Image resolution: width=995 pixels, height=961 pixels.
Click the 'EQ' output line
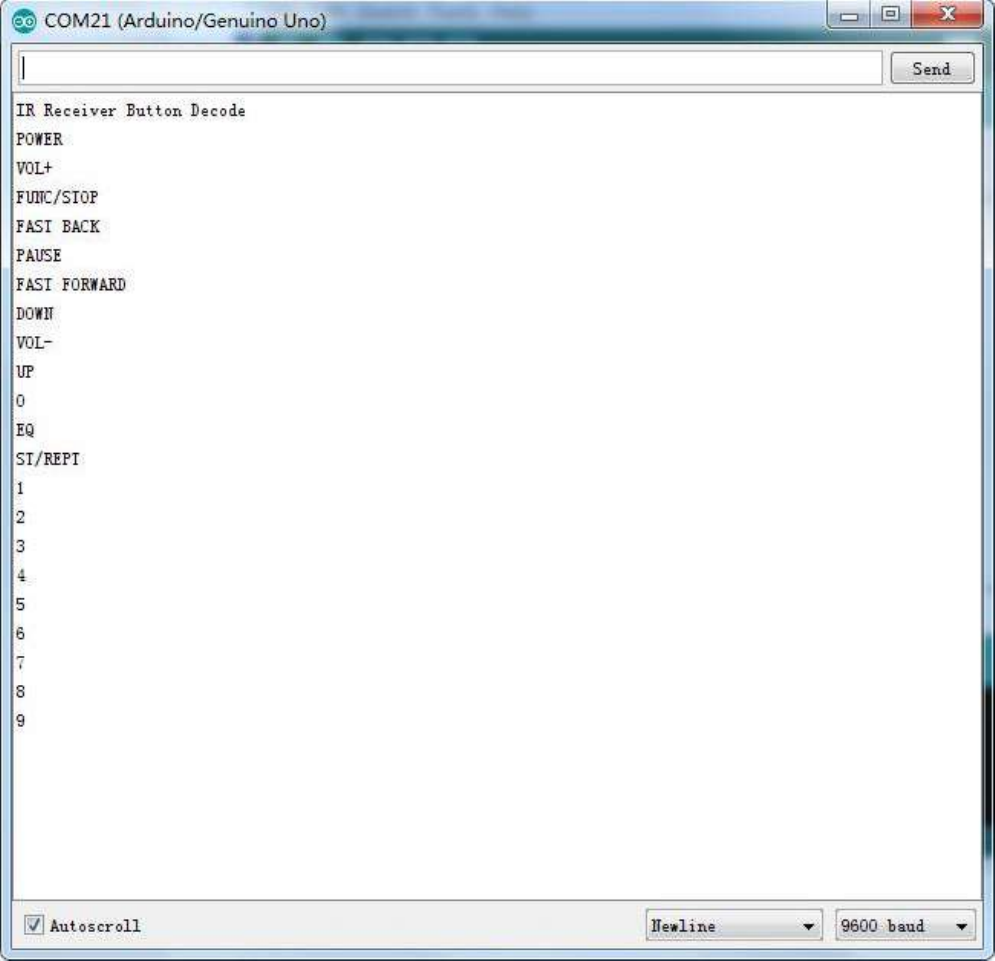coord(25,430)
